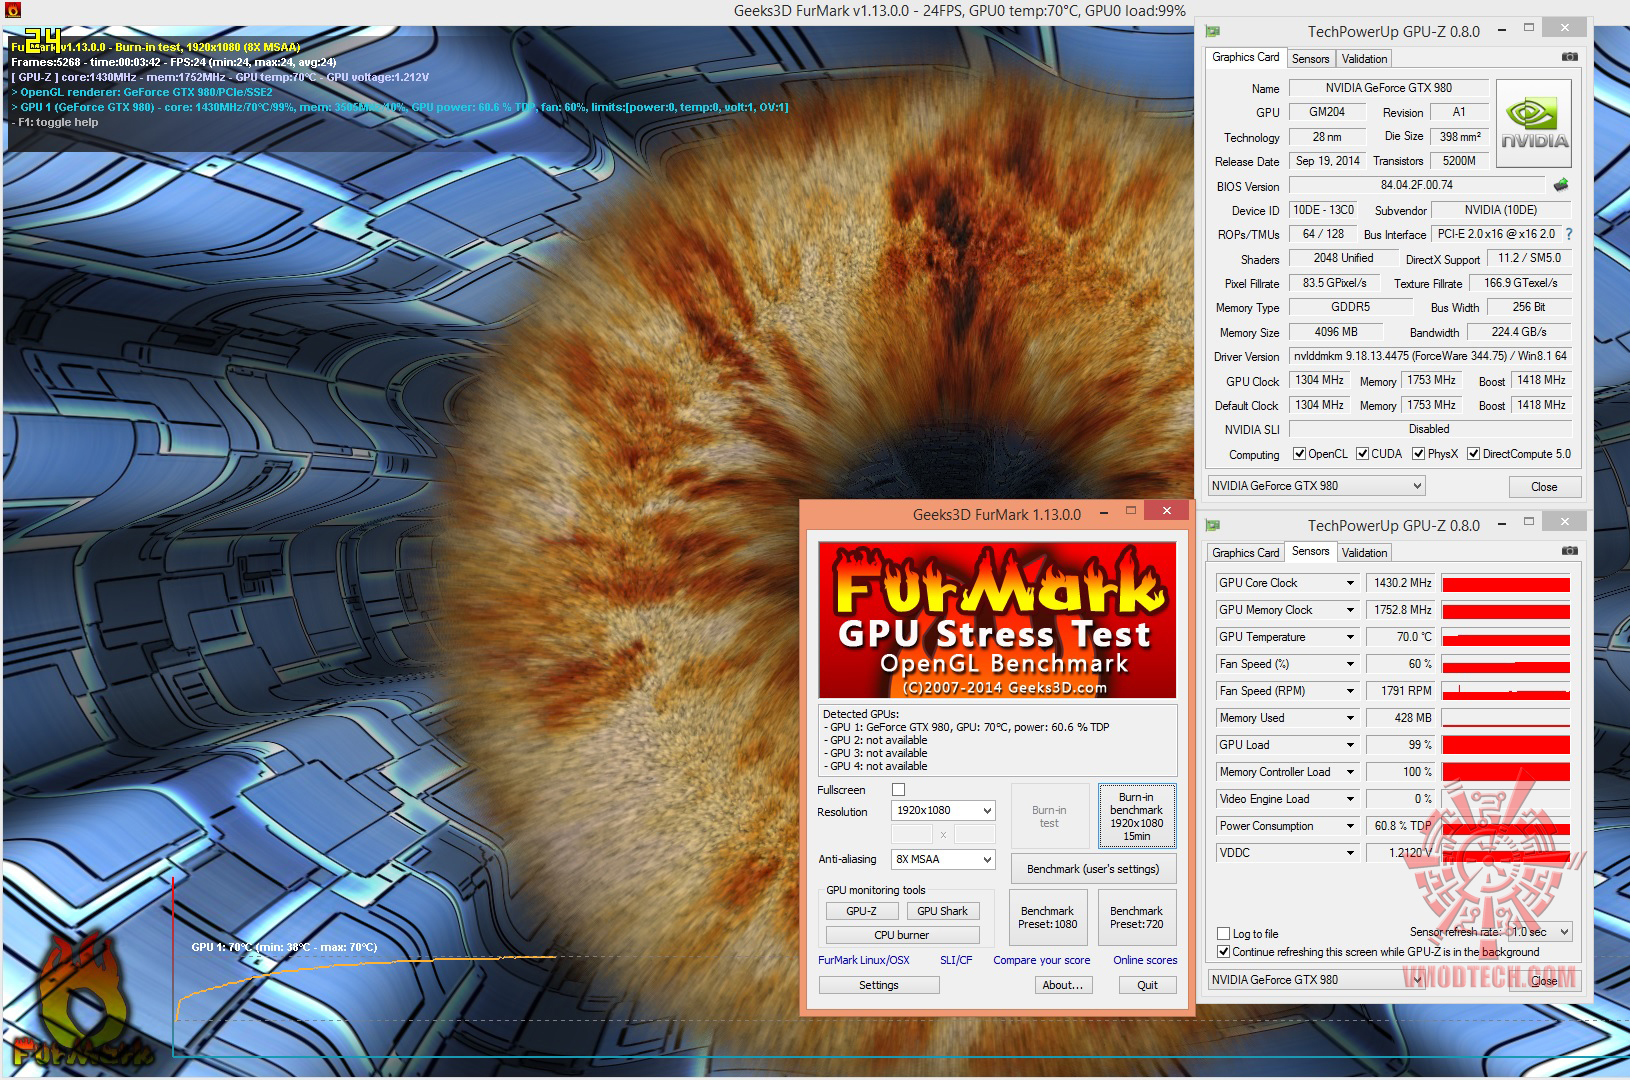Click the GPU Temperature sensor graph
The height and width of the screenshot is (1080, 1630).
(1506, 637)
